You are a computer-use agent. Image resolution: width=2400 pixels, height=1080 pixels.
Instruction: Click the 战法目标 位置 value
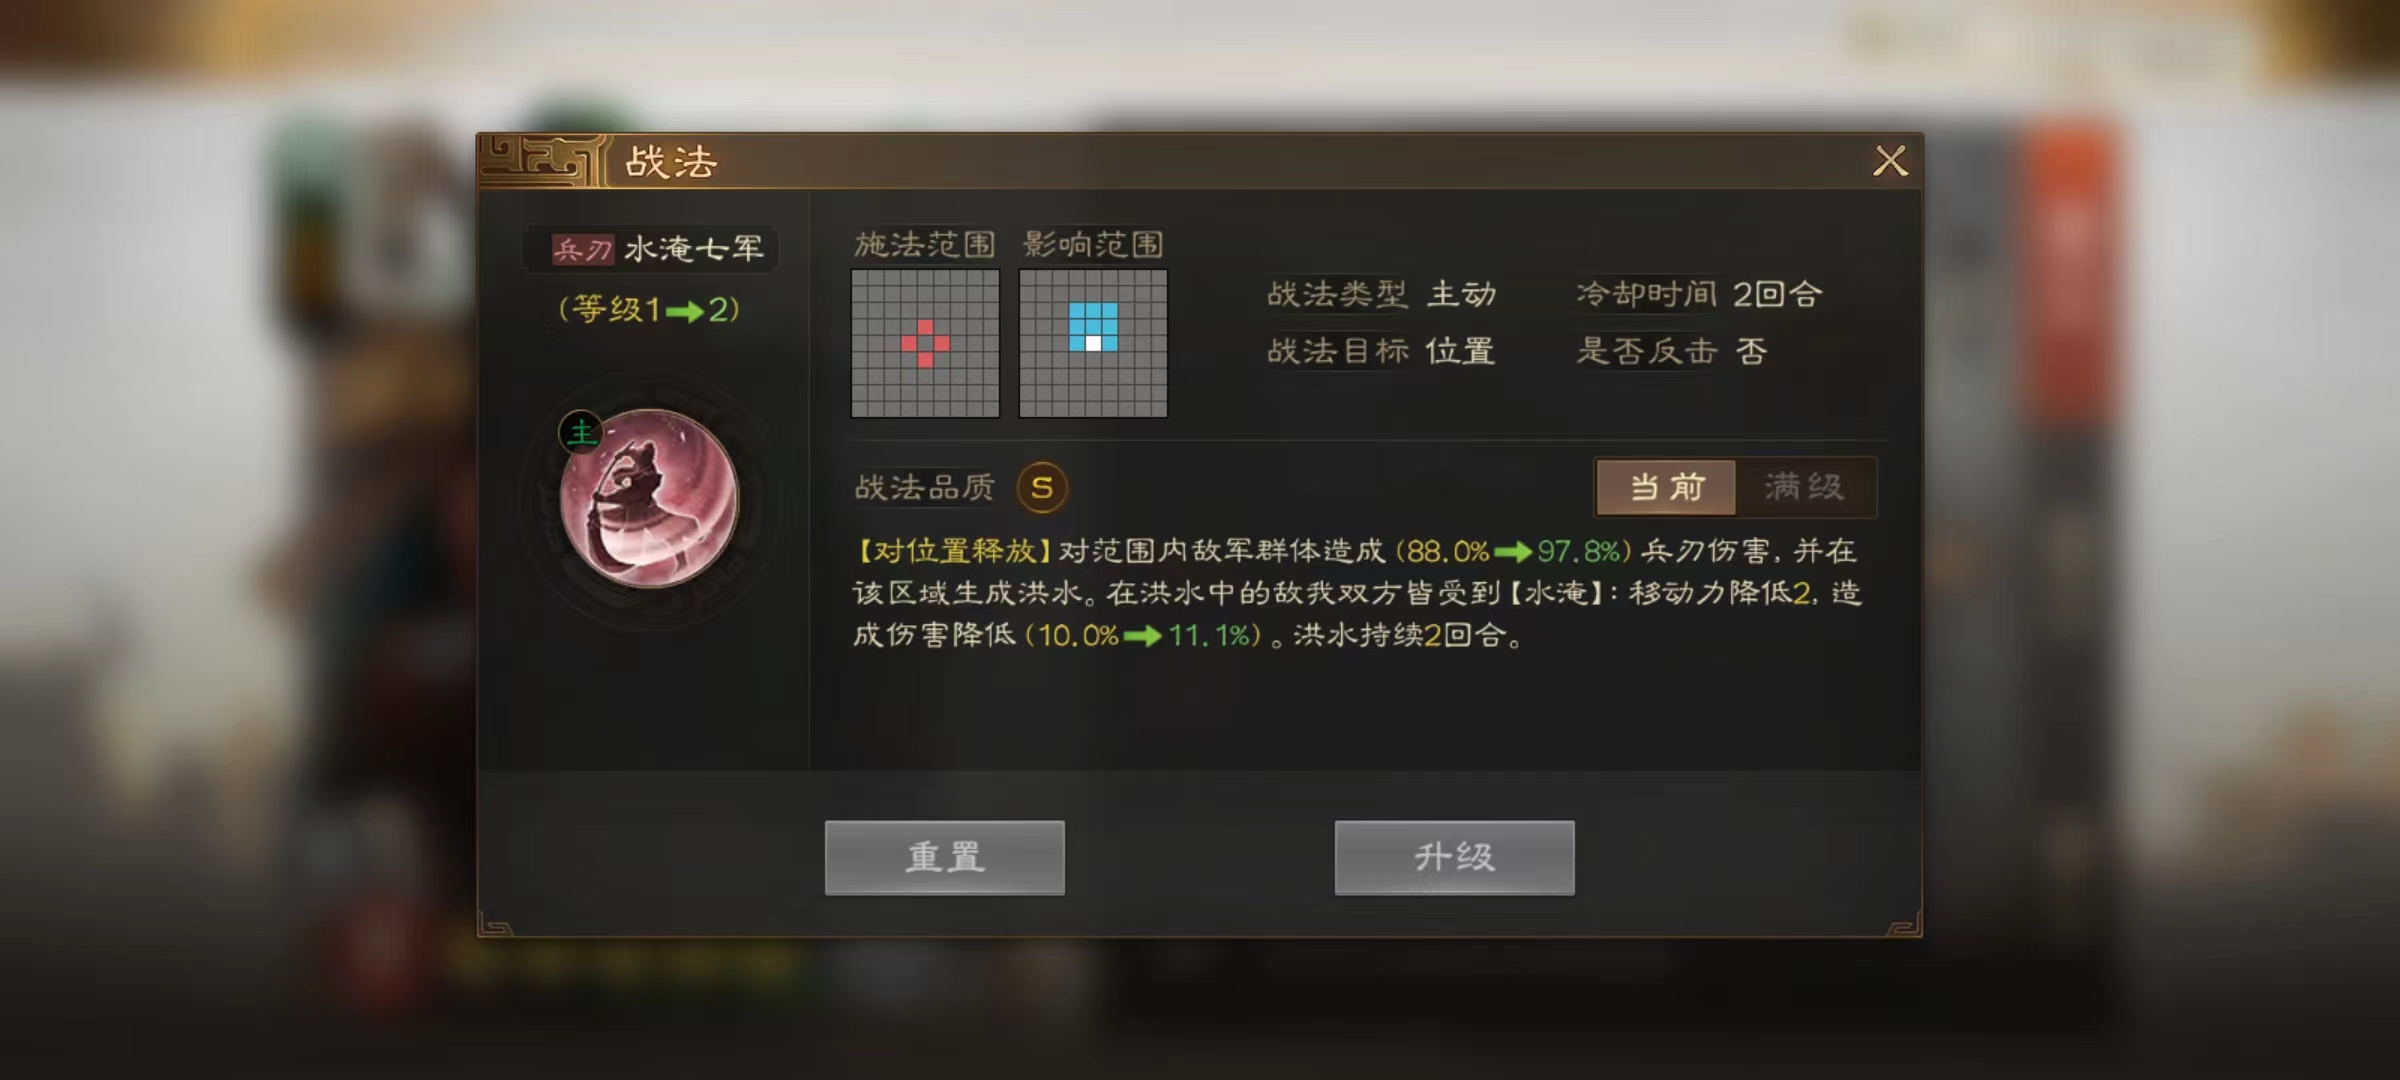tap(1460, 351)
